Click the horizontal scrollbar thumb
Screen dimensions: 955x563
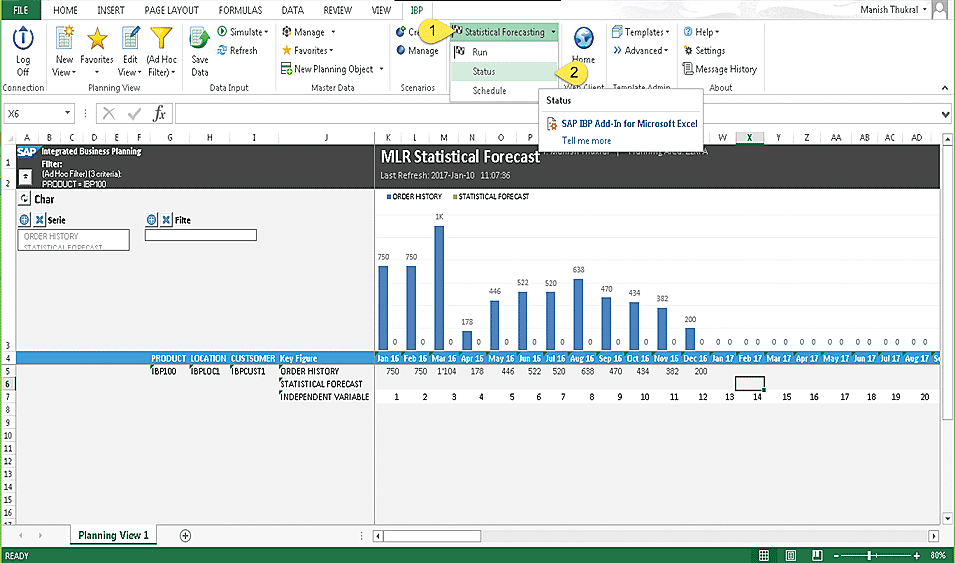click(x=432, y=536)
